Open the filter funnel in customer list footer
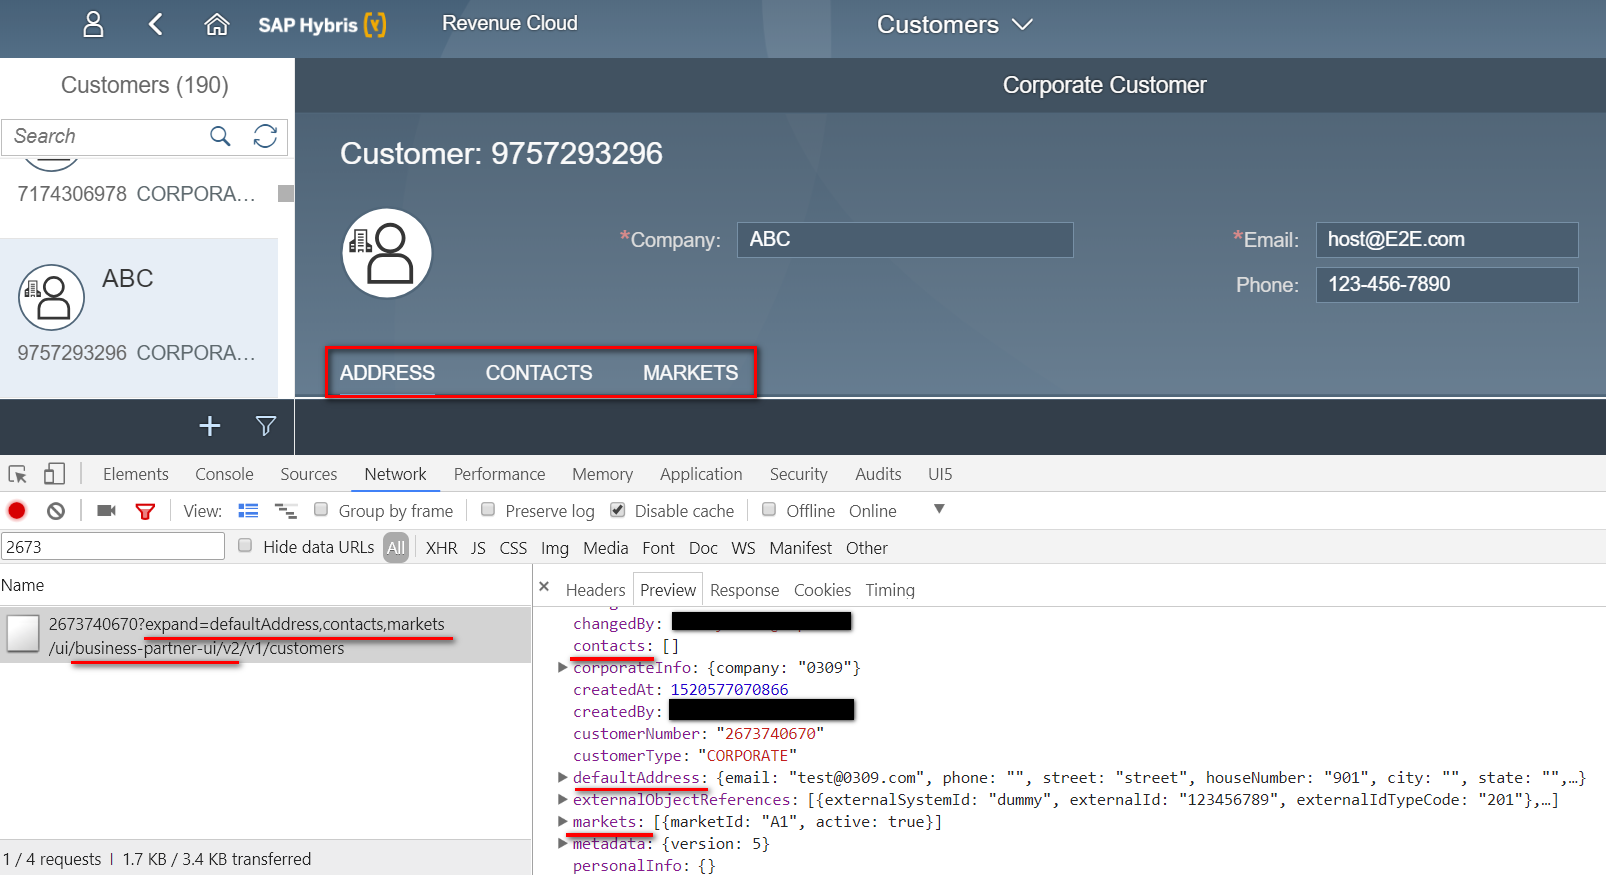Image resolution: width=1606 pixels, height=875 pixels. (266, 426)
